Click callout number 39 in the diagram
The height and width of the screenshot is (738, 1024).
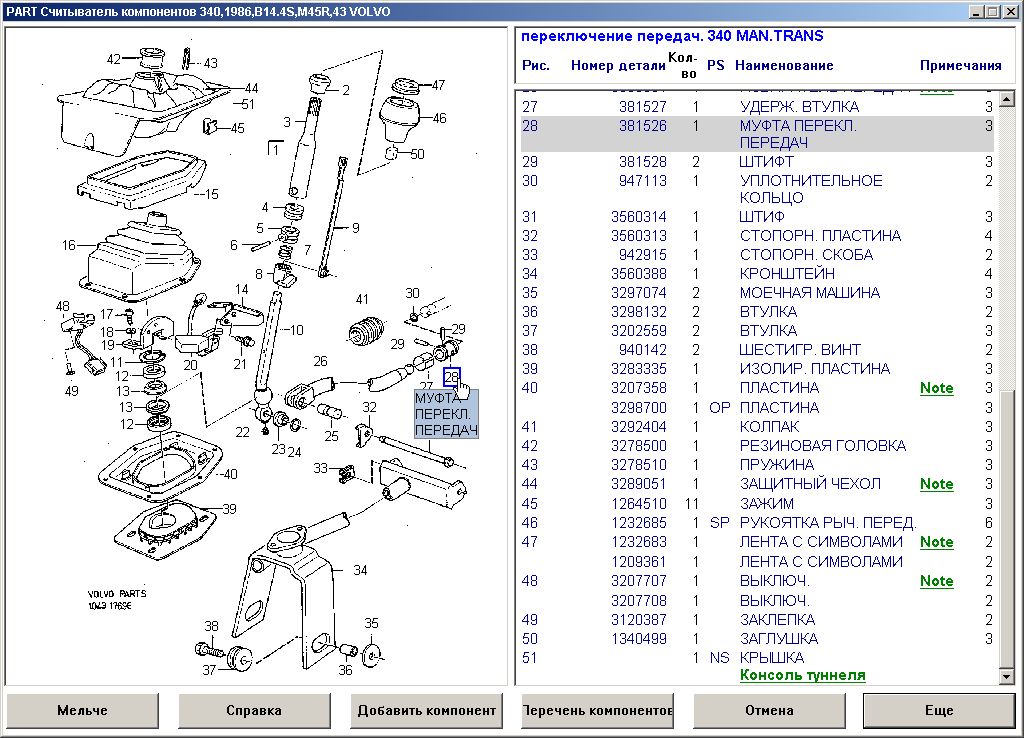tap(229, 509)
